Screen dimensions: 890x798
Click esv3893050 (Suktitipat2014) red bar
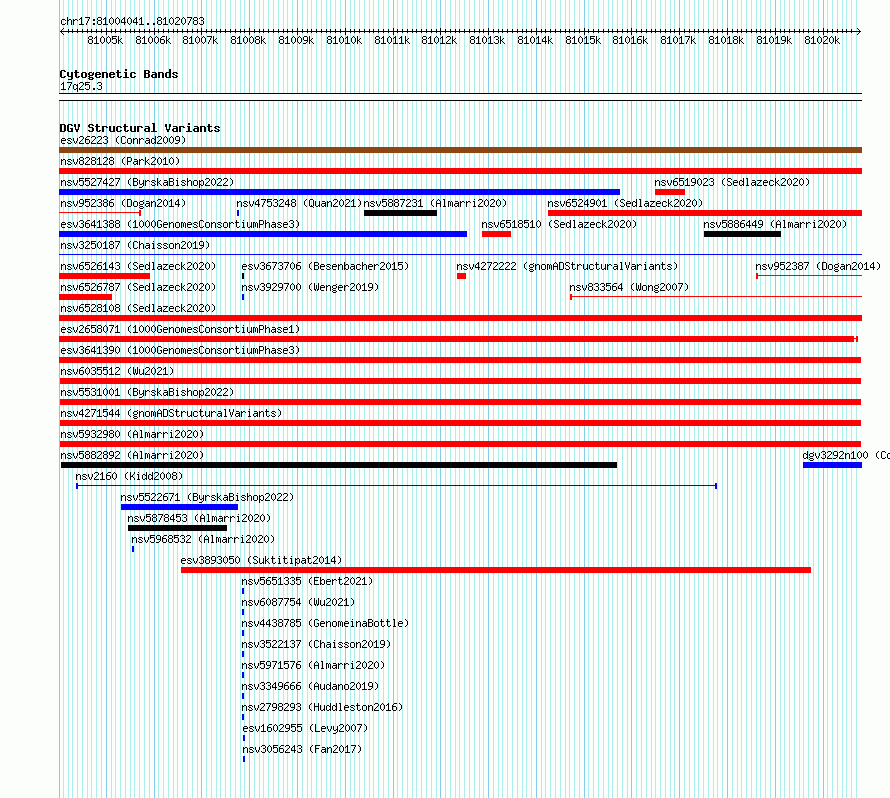(x=496, y=570)
